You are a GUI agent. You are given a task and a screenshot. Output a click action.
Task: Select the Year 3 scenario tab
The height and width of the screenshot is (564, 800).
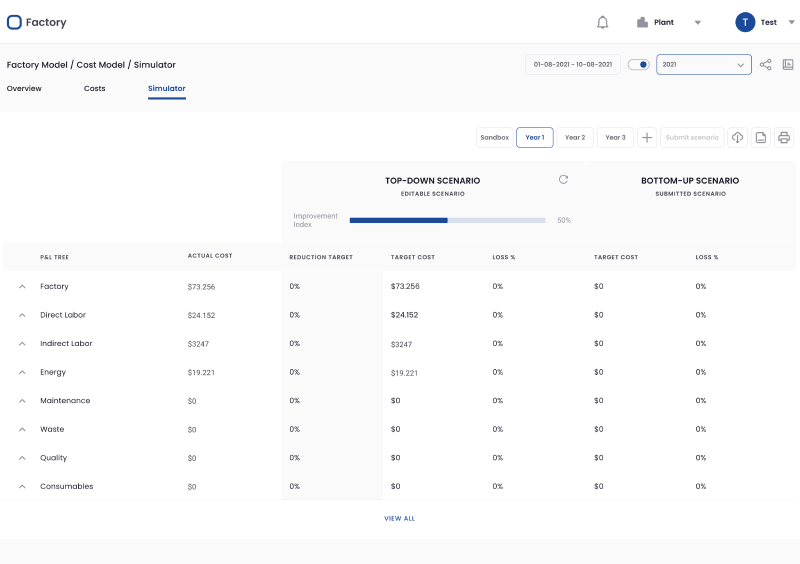tap(615, 137)
